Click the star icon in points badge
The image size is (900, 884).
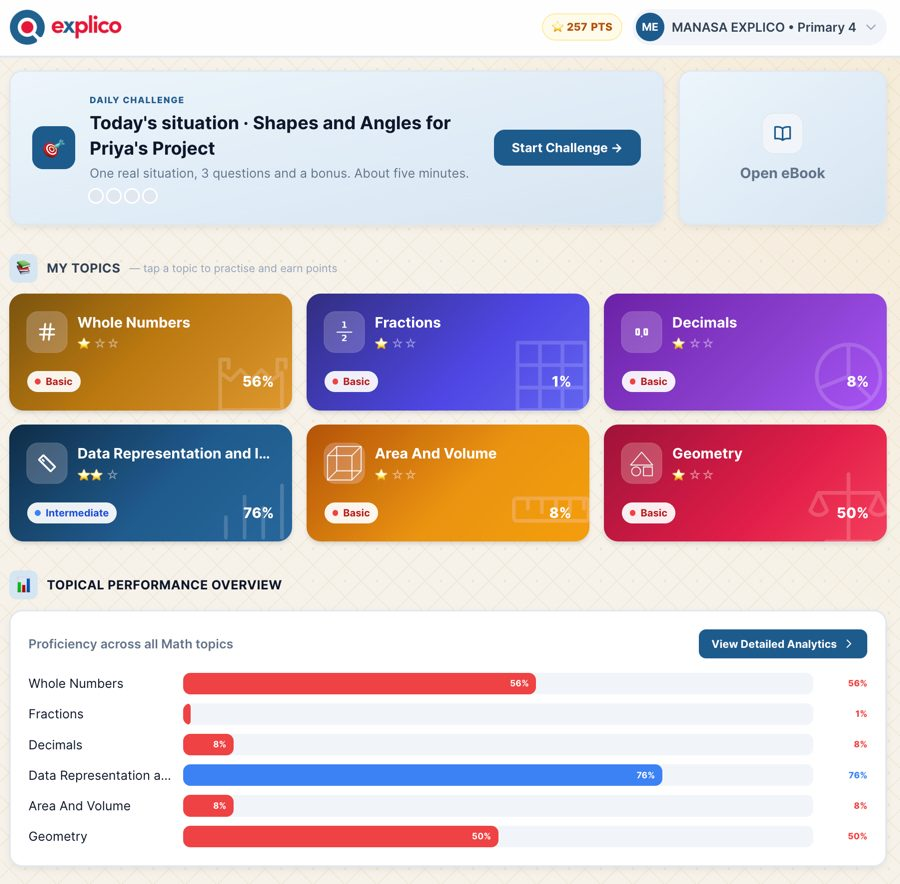pyautogui.click(x=557, y=27)
